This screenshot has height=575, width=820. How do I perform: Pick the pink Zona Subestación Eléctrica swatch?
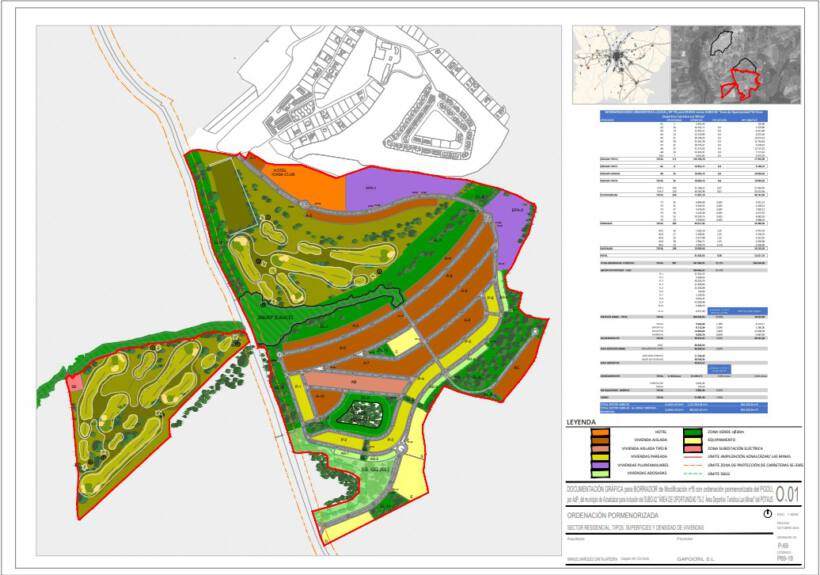[694, 447]
